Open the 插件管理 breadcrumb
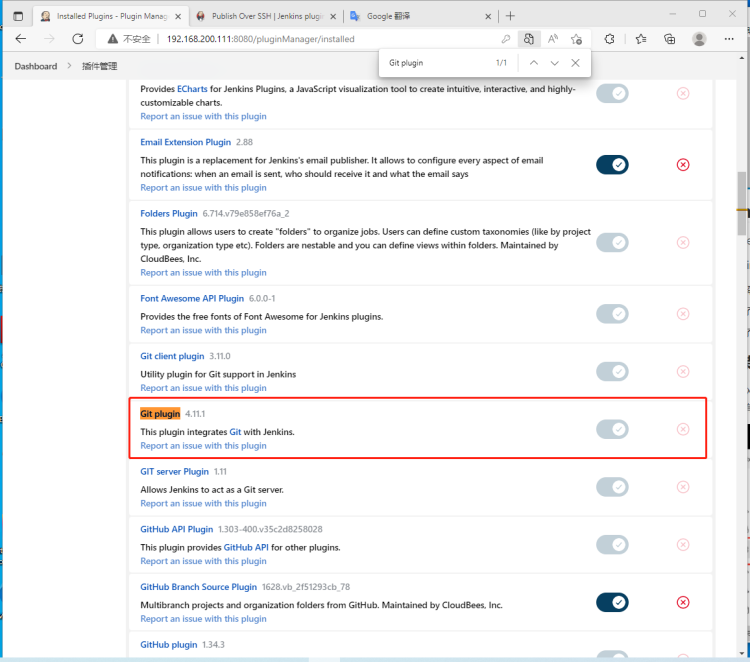This screenshot has height=662, width=750. pos(99,66)
